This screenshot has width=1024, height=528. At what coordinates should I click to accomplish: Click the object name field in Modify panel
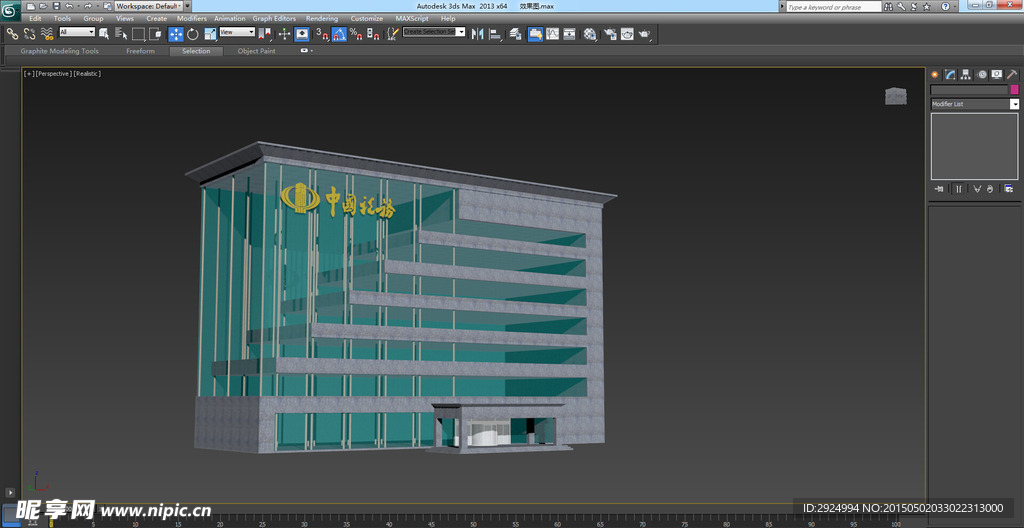(969, 90)
